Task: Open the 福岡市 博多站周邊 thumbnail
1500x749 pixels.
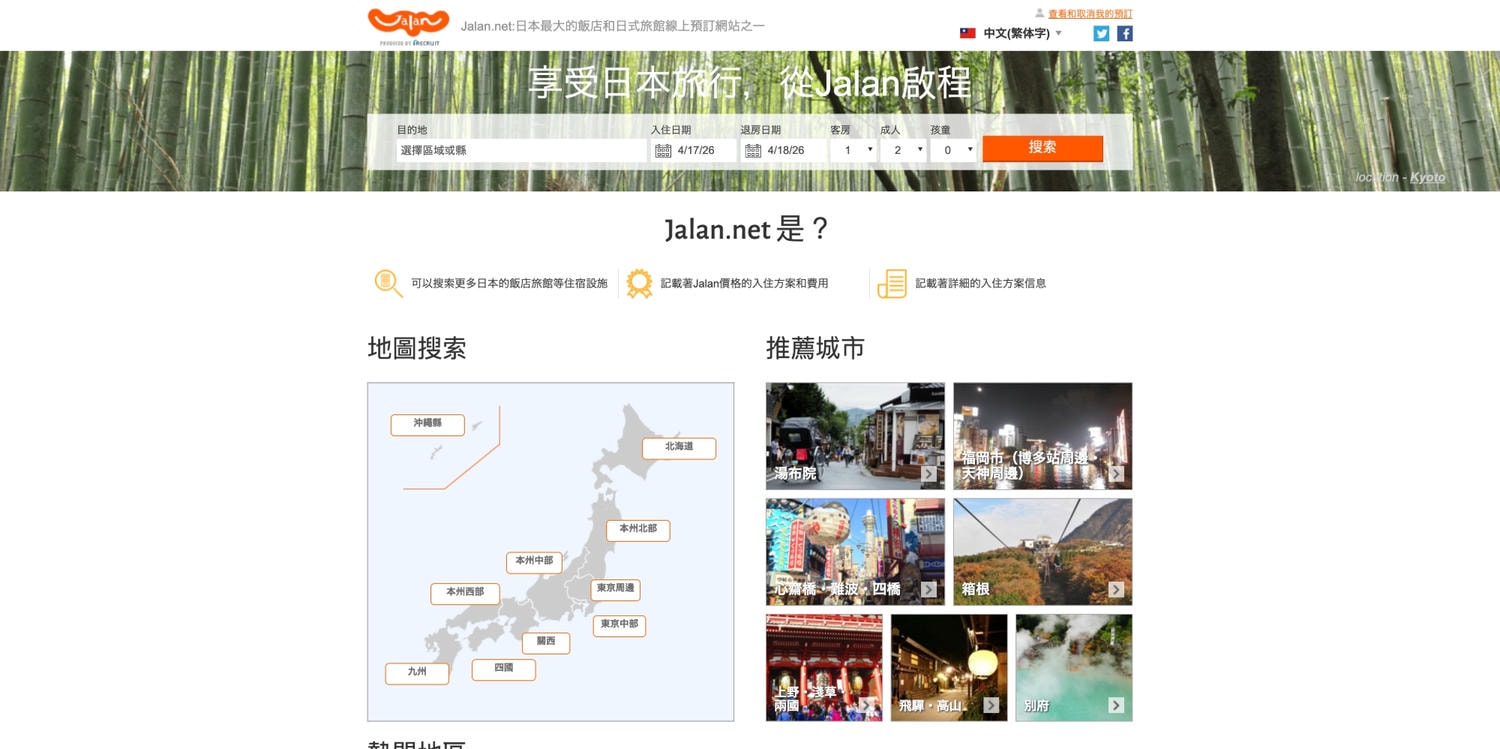Action: [x=1043, y=436]
